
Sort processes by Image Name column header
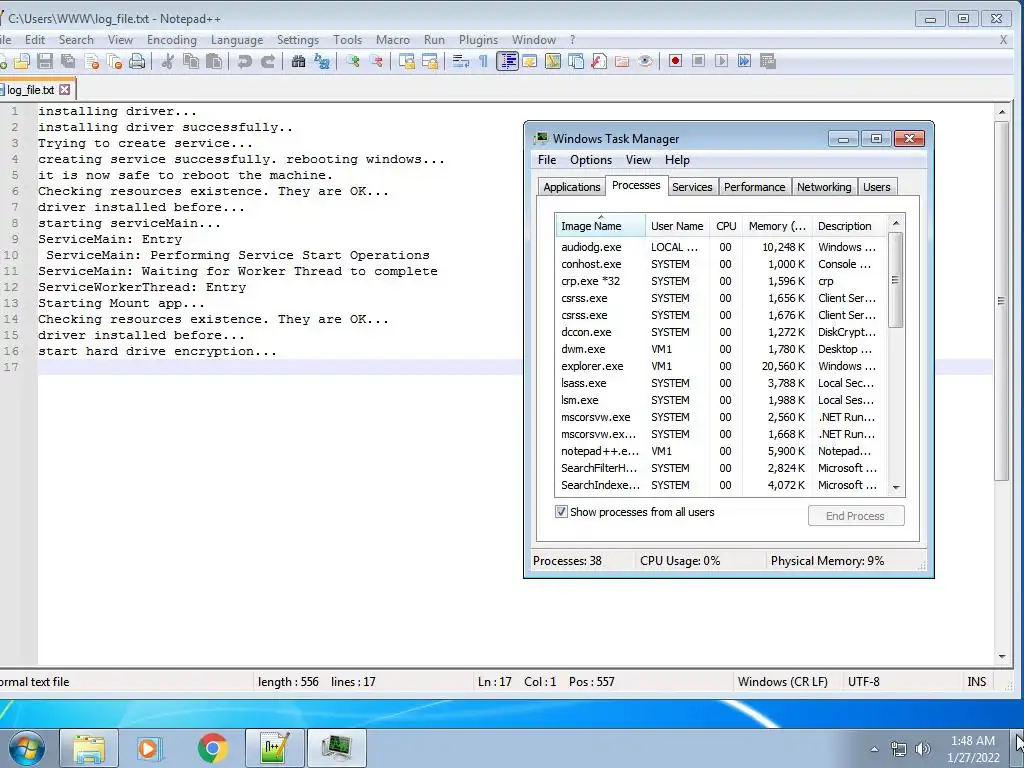point(600,226)
